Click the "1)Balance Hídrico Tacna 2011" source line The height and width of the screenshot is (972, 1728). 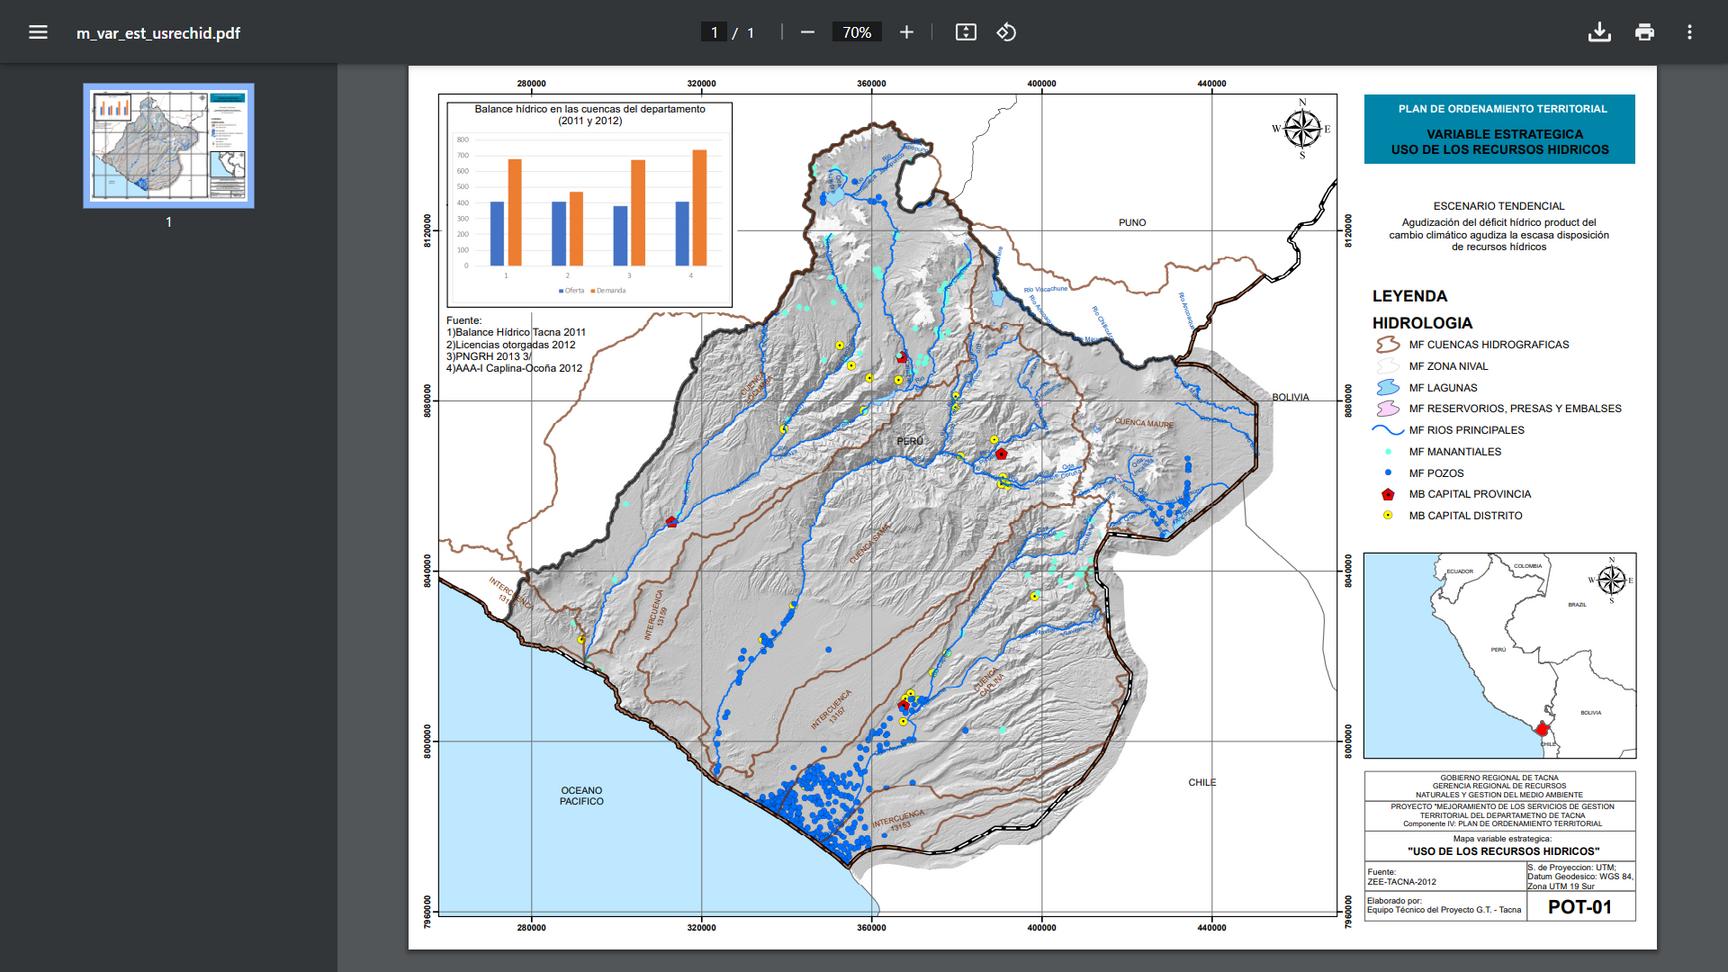tap(516, 332)
